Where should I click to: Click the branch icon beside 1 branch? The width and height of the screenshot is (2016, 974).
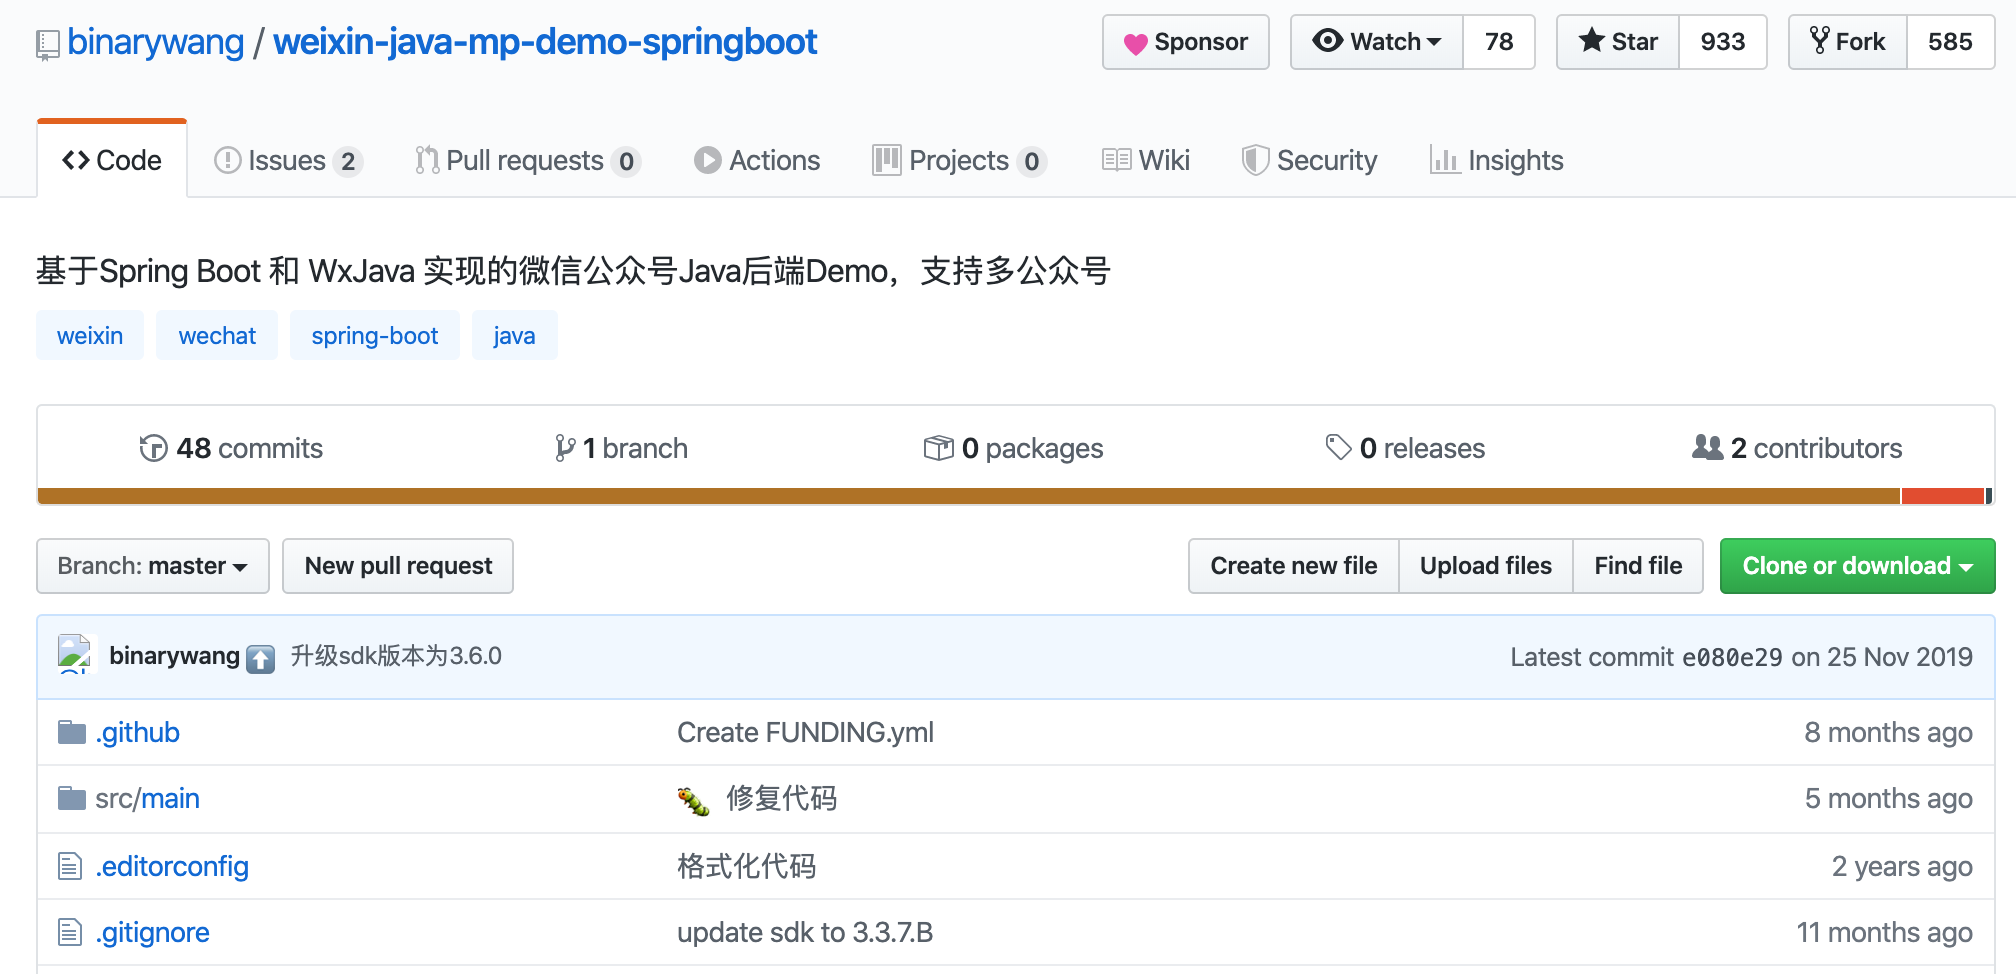(x=565, y=448)
